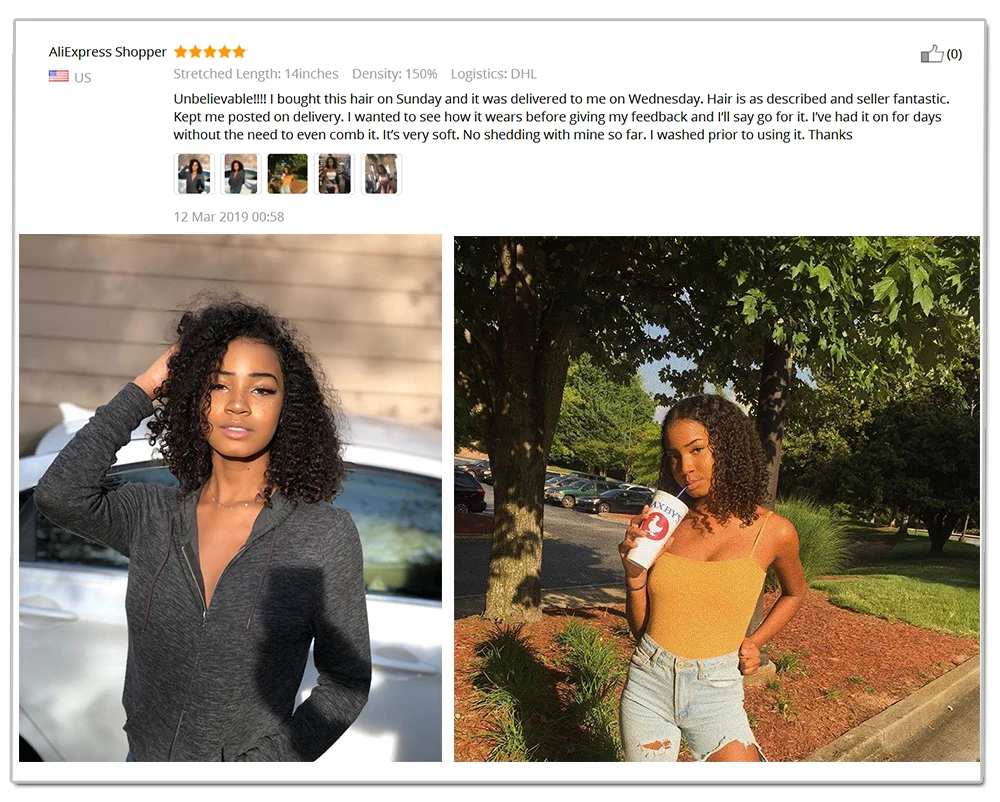Open the first review photo thumbnail
This screenshot has height=802, width=1000.
pos(194,173)
